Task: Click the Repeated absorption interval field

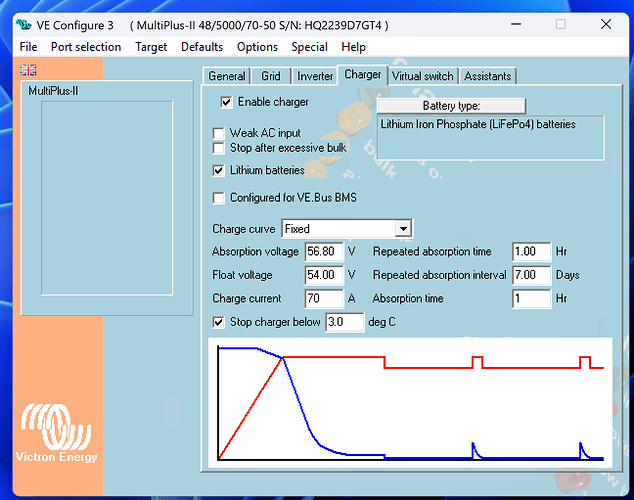Action: 531,275
